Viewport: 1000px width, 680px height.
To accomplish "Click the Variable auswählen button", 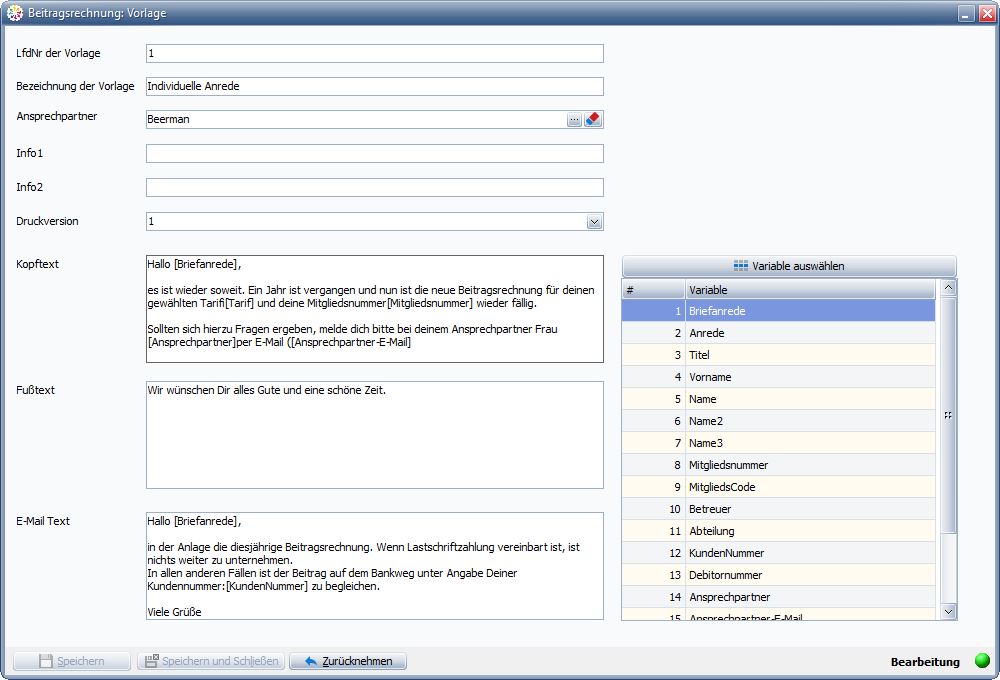I will [789, 266].
